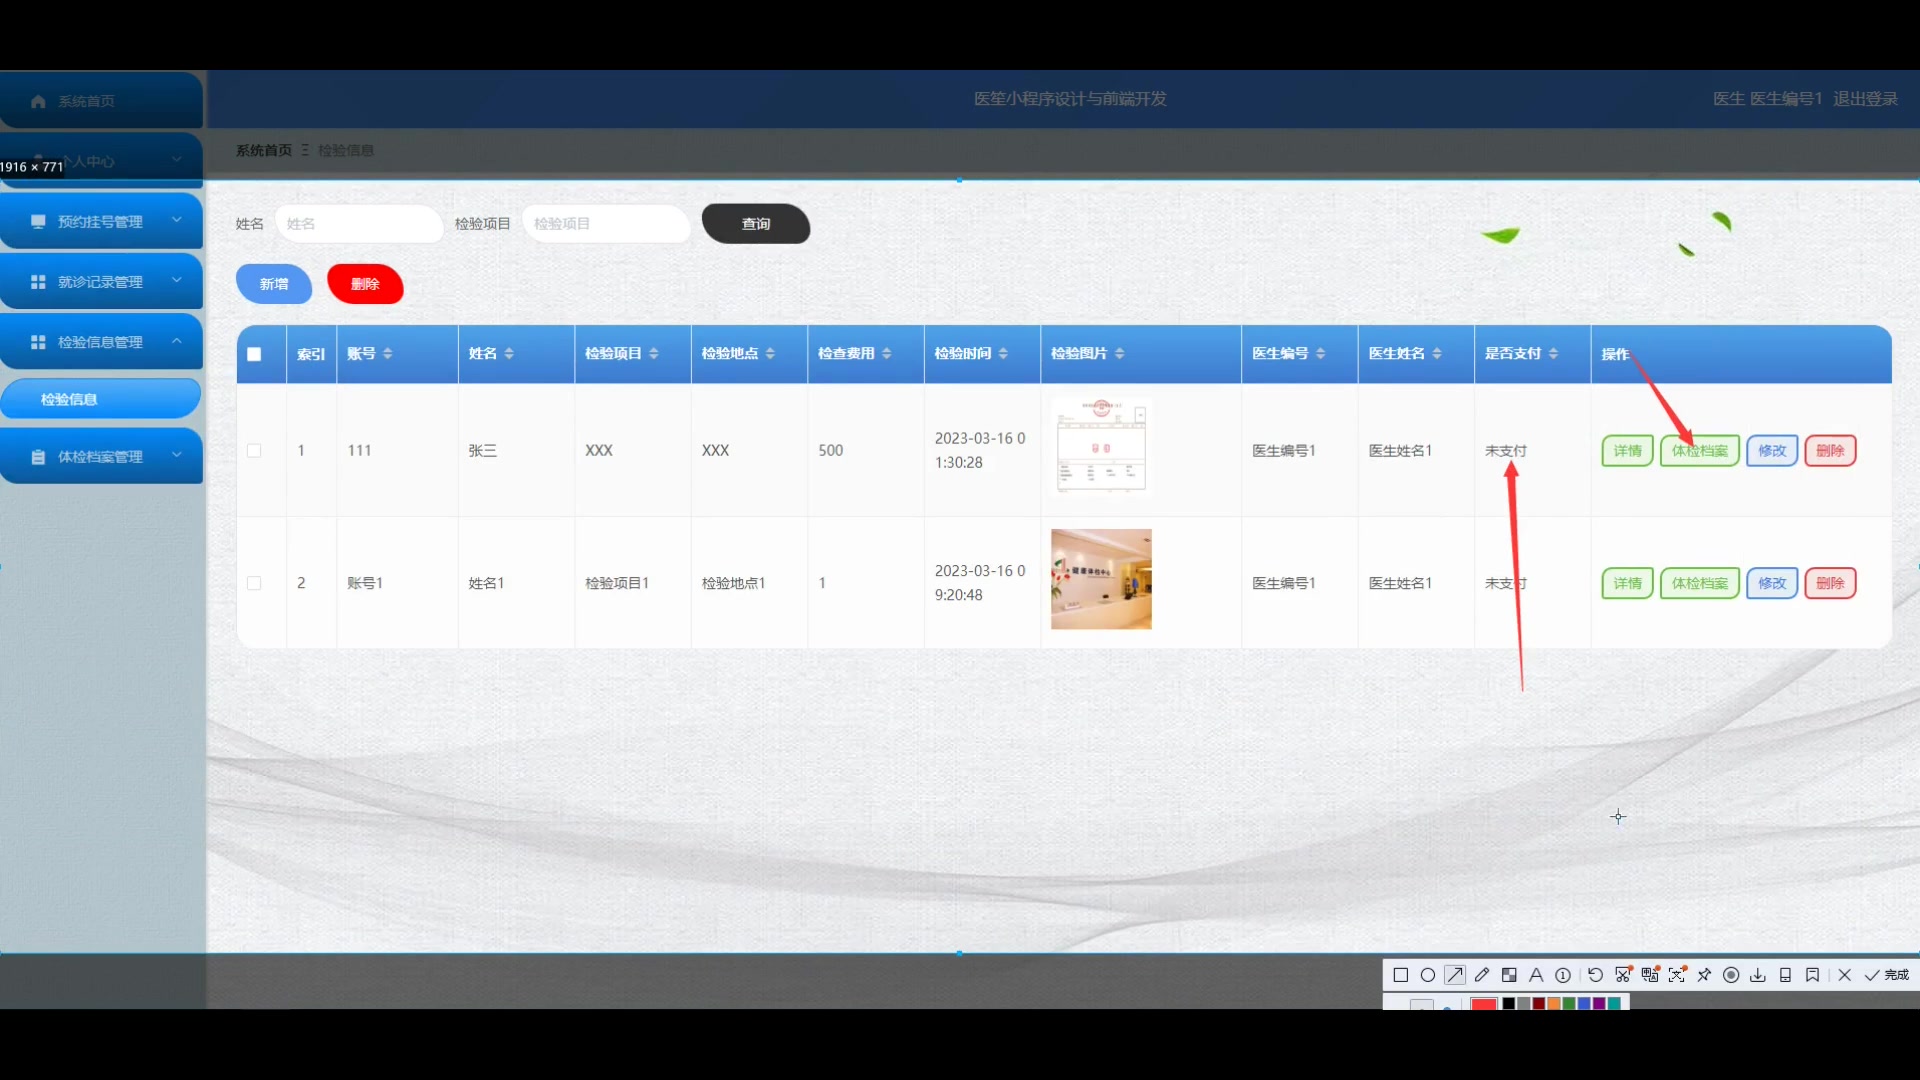
Task: Expand the 个人中心 menu chevron
Action: click(176, 159)
